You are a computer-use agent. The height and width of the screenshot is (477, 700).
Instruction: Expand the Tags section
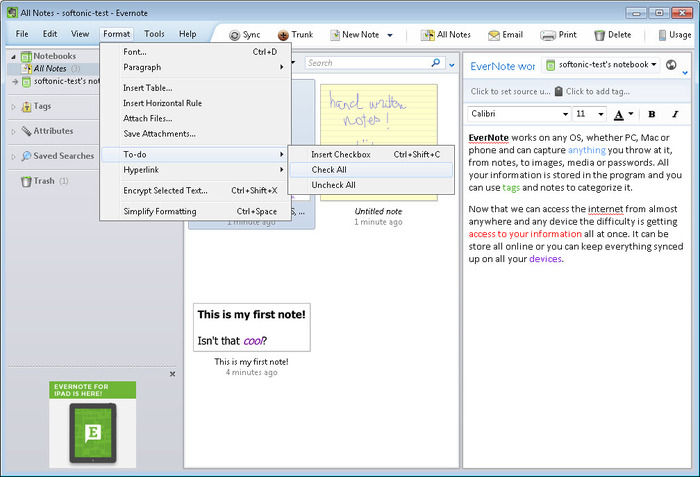(x=13, y=107)
